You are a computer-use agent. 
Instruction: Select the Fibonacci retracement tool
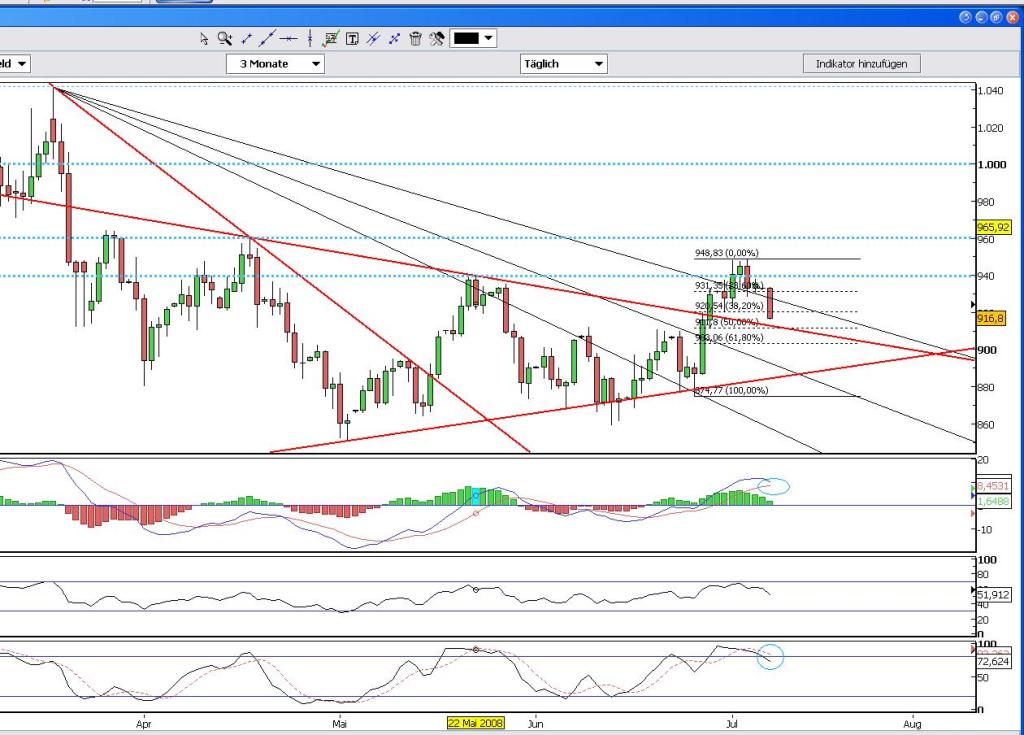330,39
